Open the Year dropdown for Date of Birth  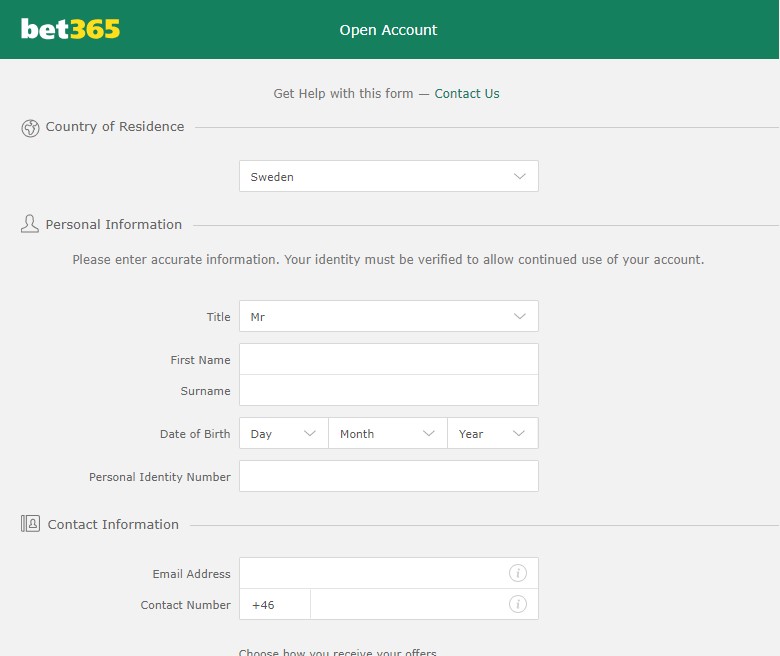(x=492, y=433)
